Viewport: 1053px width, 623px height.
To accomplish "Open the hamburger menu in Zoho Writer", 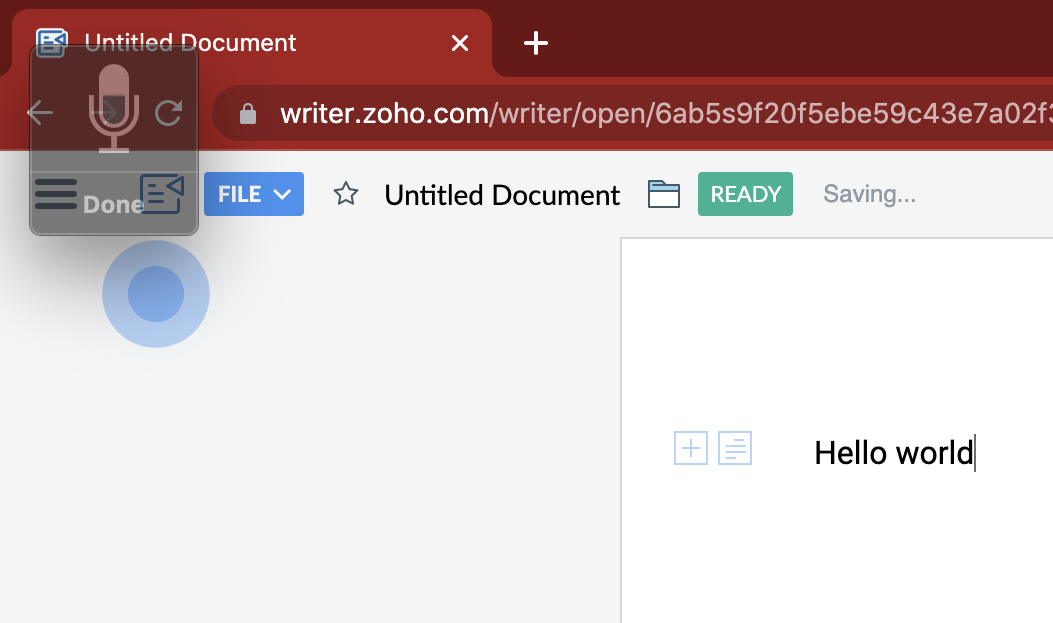I will 55,194.
